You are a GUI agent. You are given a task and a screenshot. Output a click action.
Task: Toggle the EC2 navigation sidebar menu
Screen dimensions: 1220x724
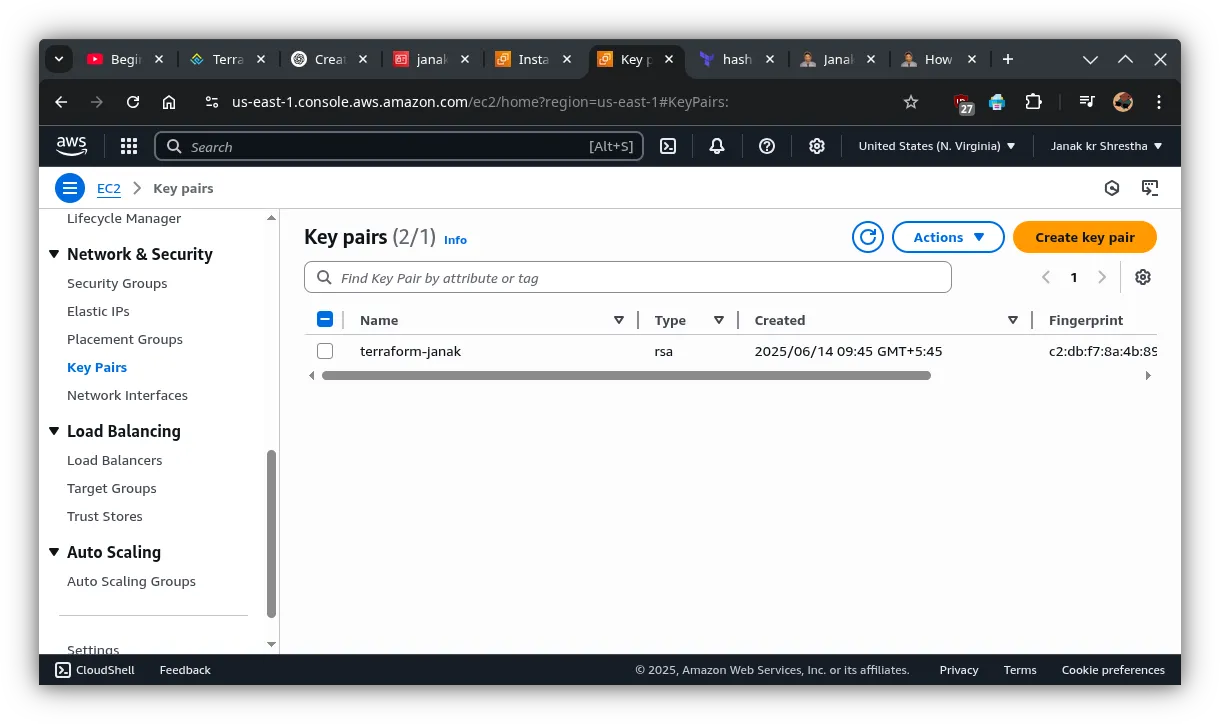tap(69, 188)
